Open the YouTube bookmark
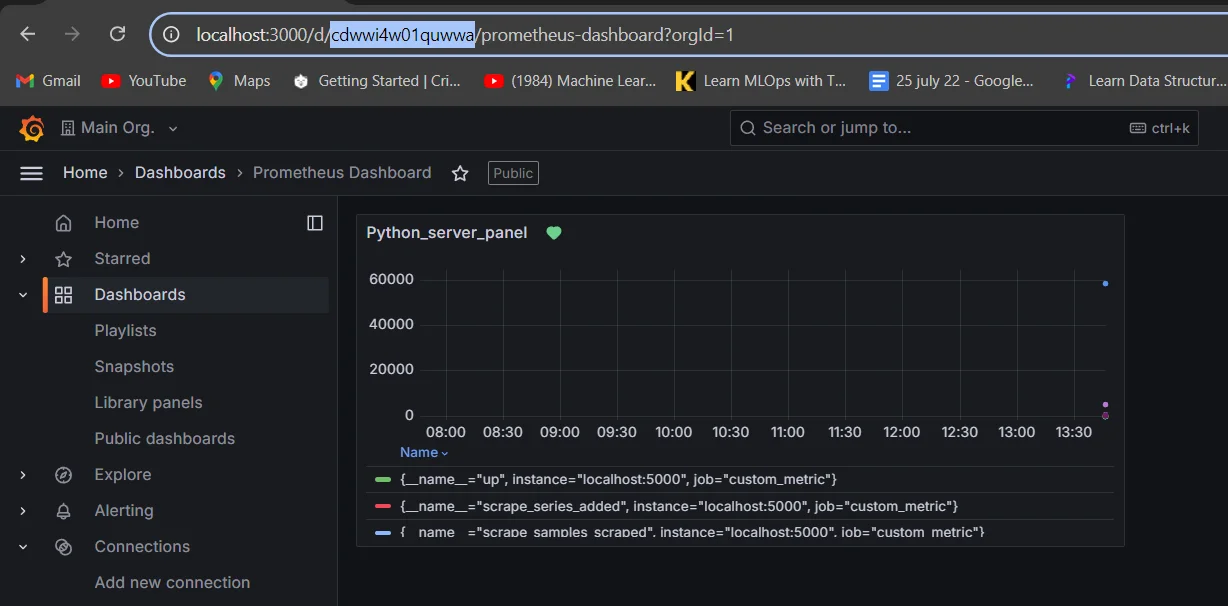 pos(144,81)
